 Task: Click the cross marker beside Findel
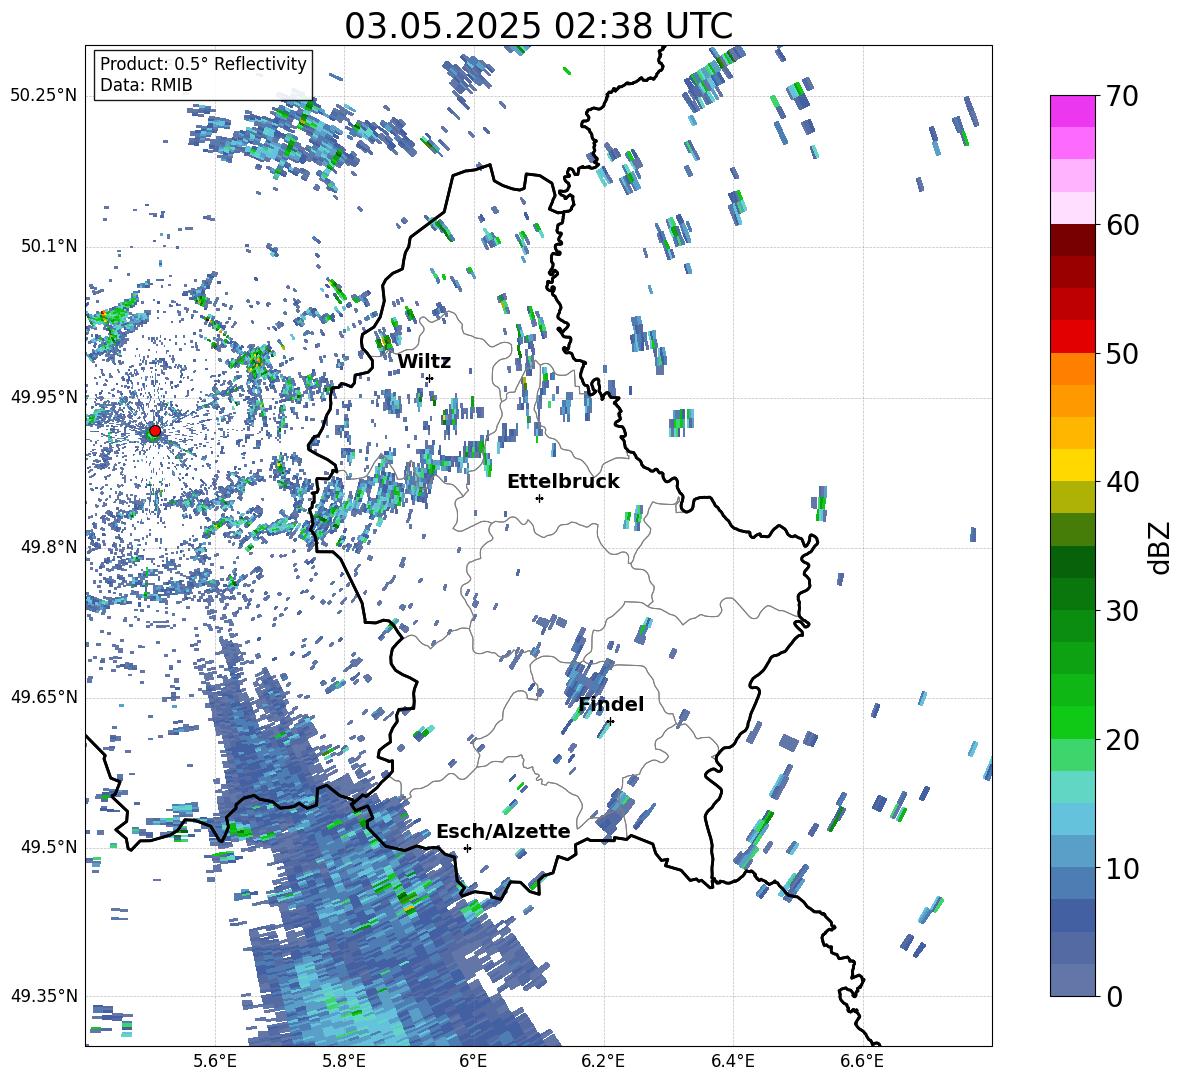click(610, 722)
